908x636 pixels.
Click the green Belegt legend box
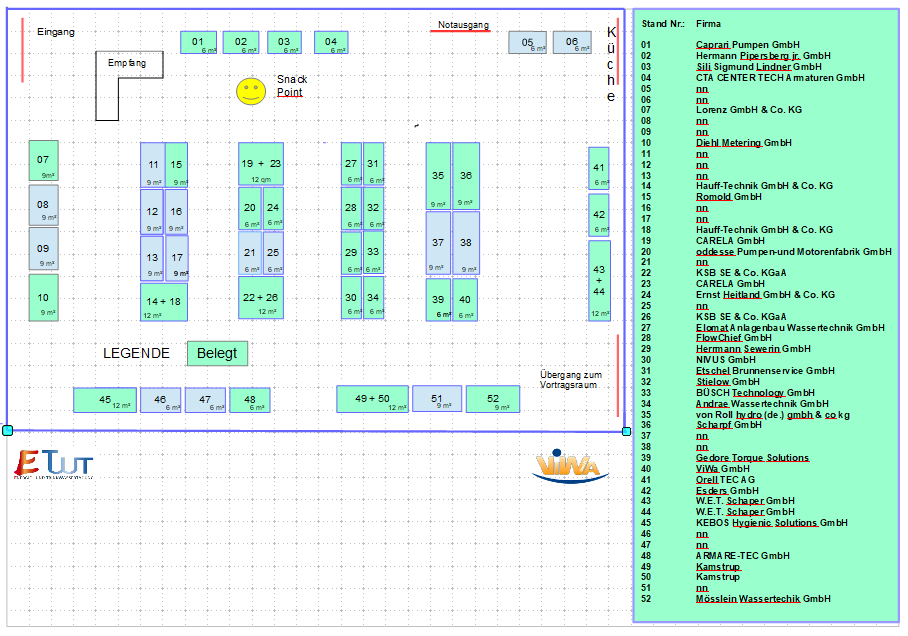(x=217, y=353)
